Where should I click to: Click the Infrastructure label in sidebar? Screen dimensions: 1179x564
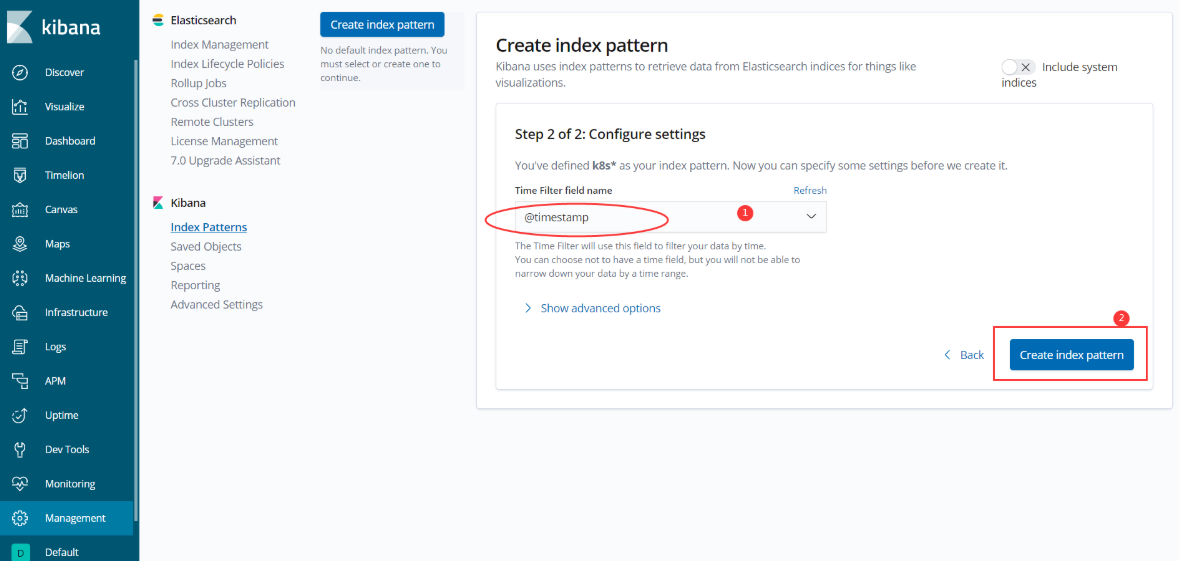[76, 312]
